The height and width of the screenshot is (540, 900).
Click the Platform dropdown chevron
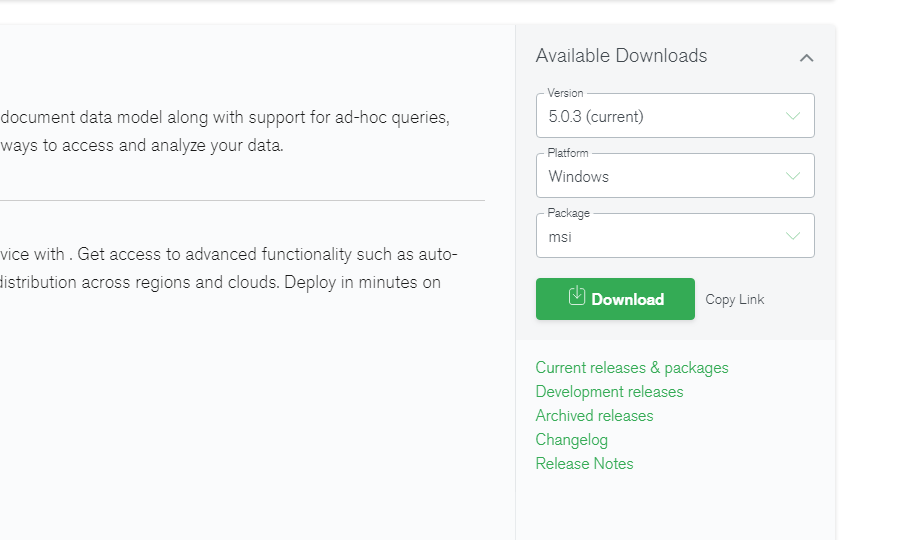pyautogui.click(x=793, y=176)
